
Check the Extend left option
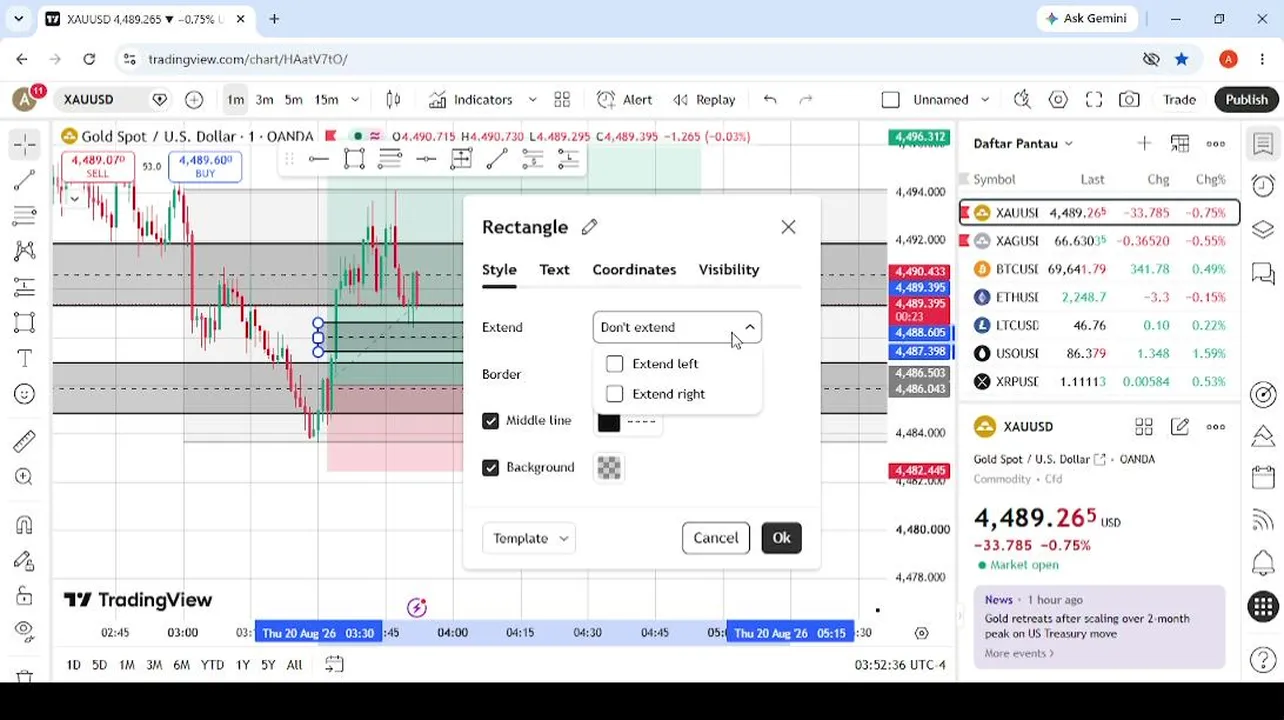[x=614, y=364]
